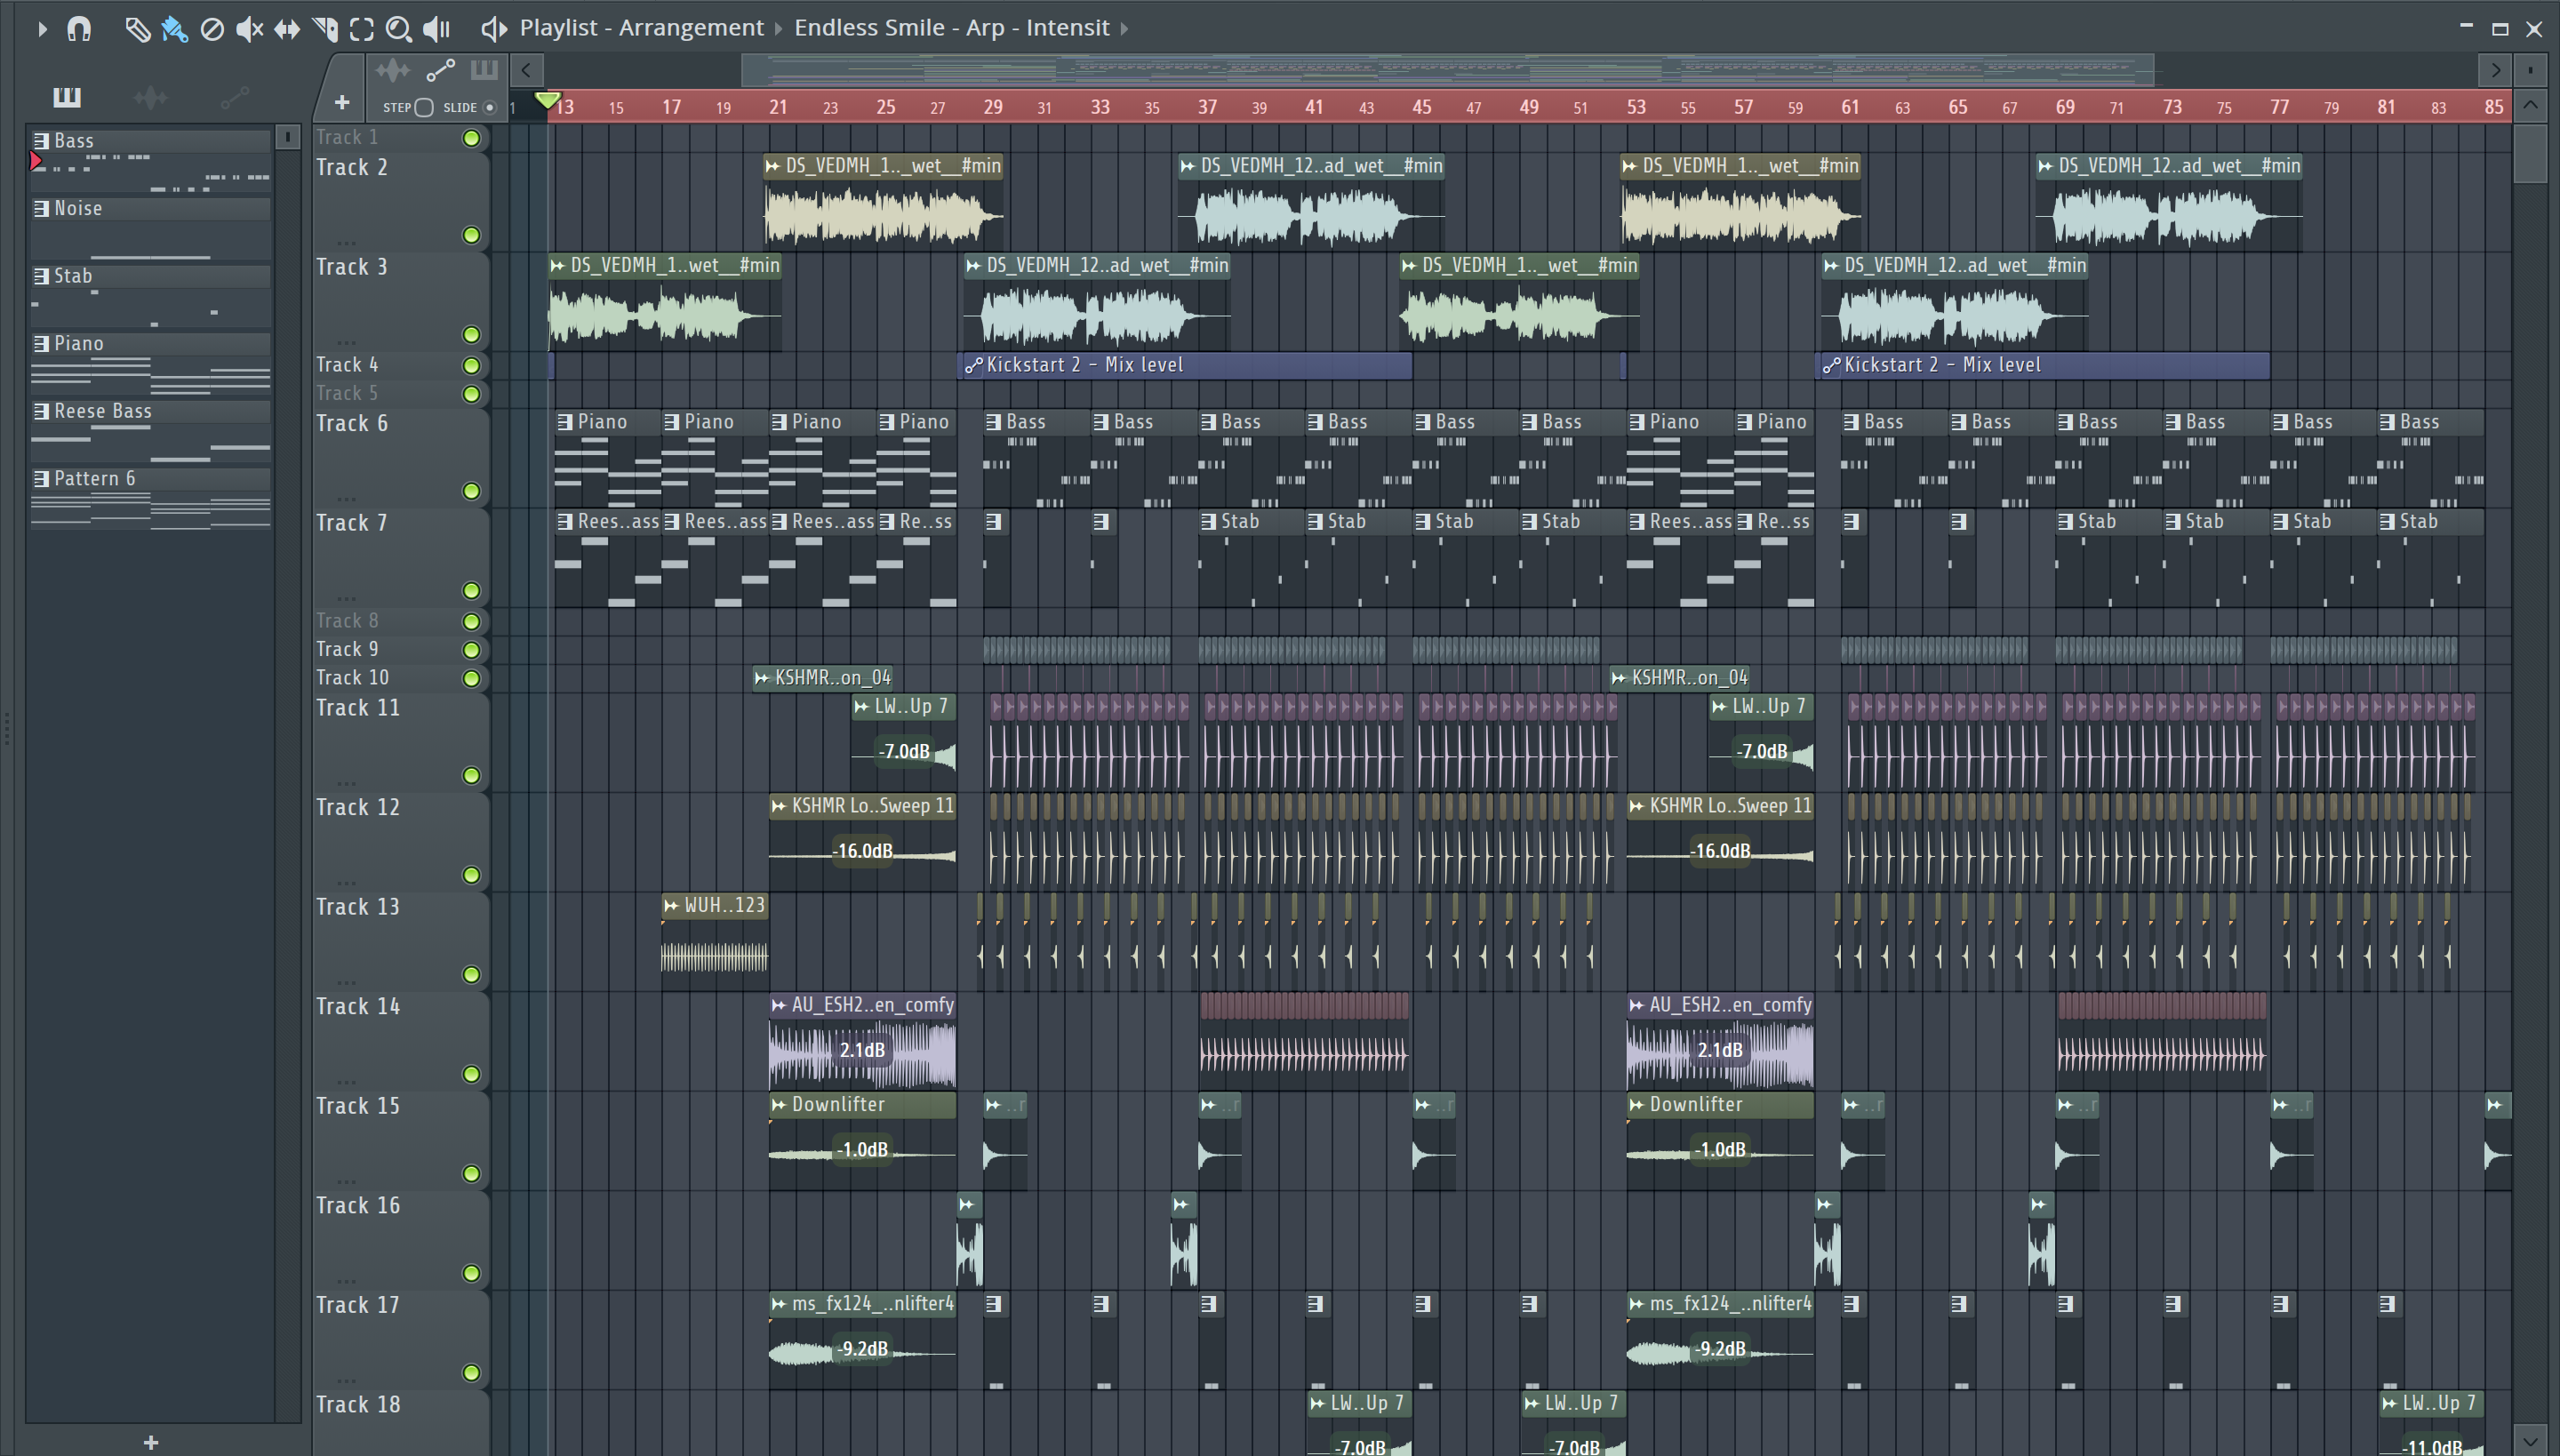Add new pattern with plus at picker bottom
Viewport: 2560px width, 1456px height.
coord(151,1442)
